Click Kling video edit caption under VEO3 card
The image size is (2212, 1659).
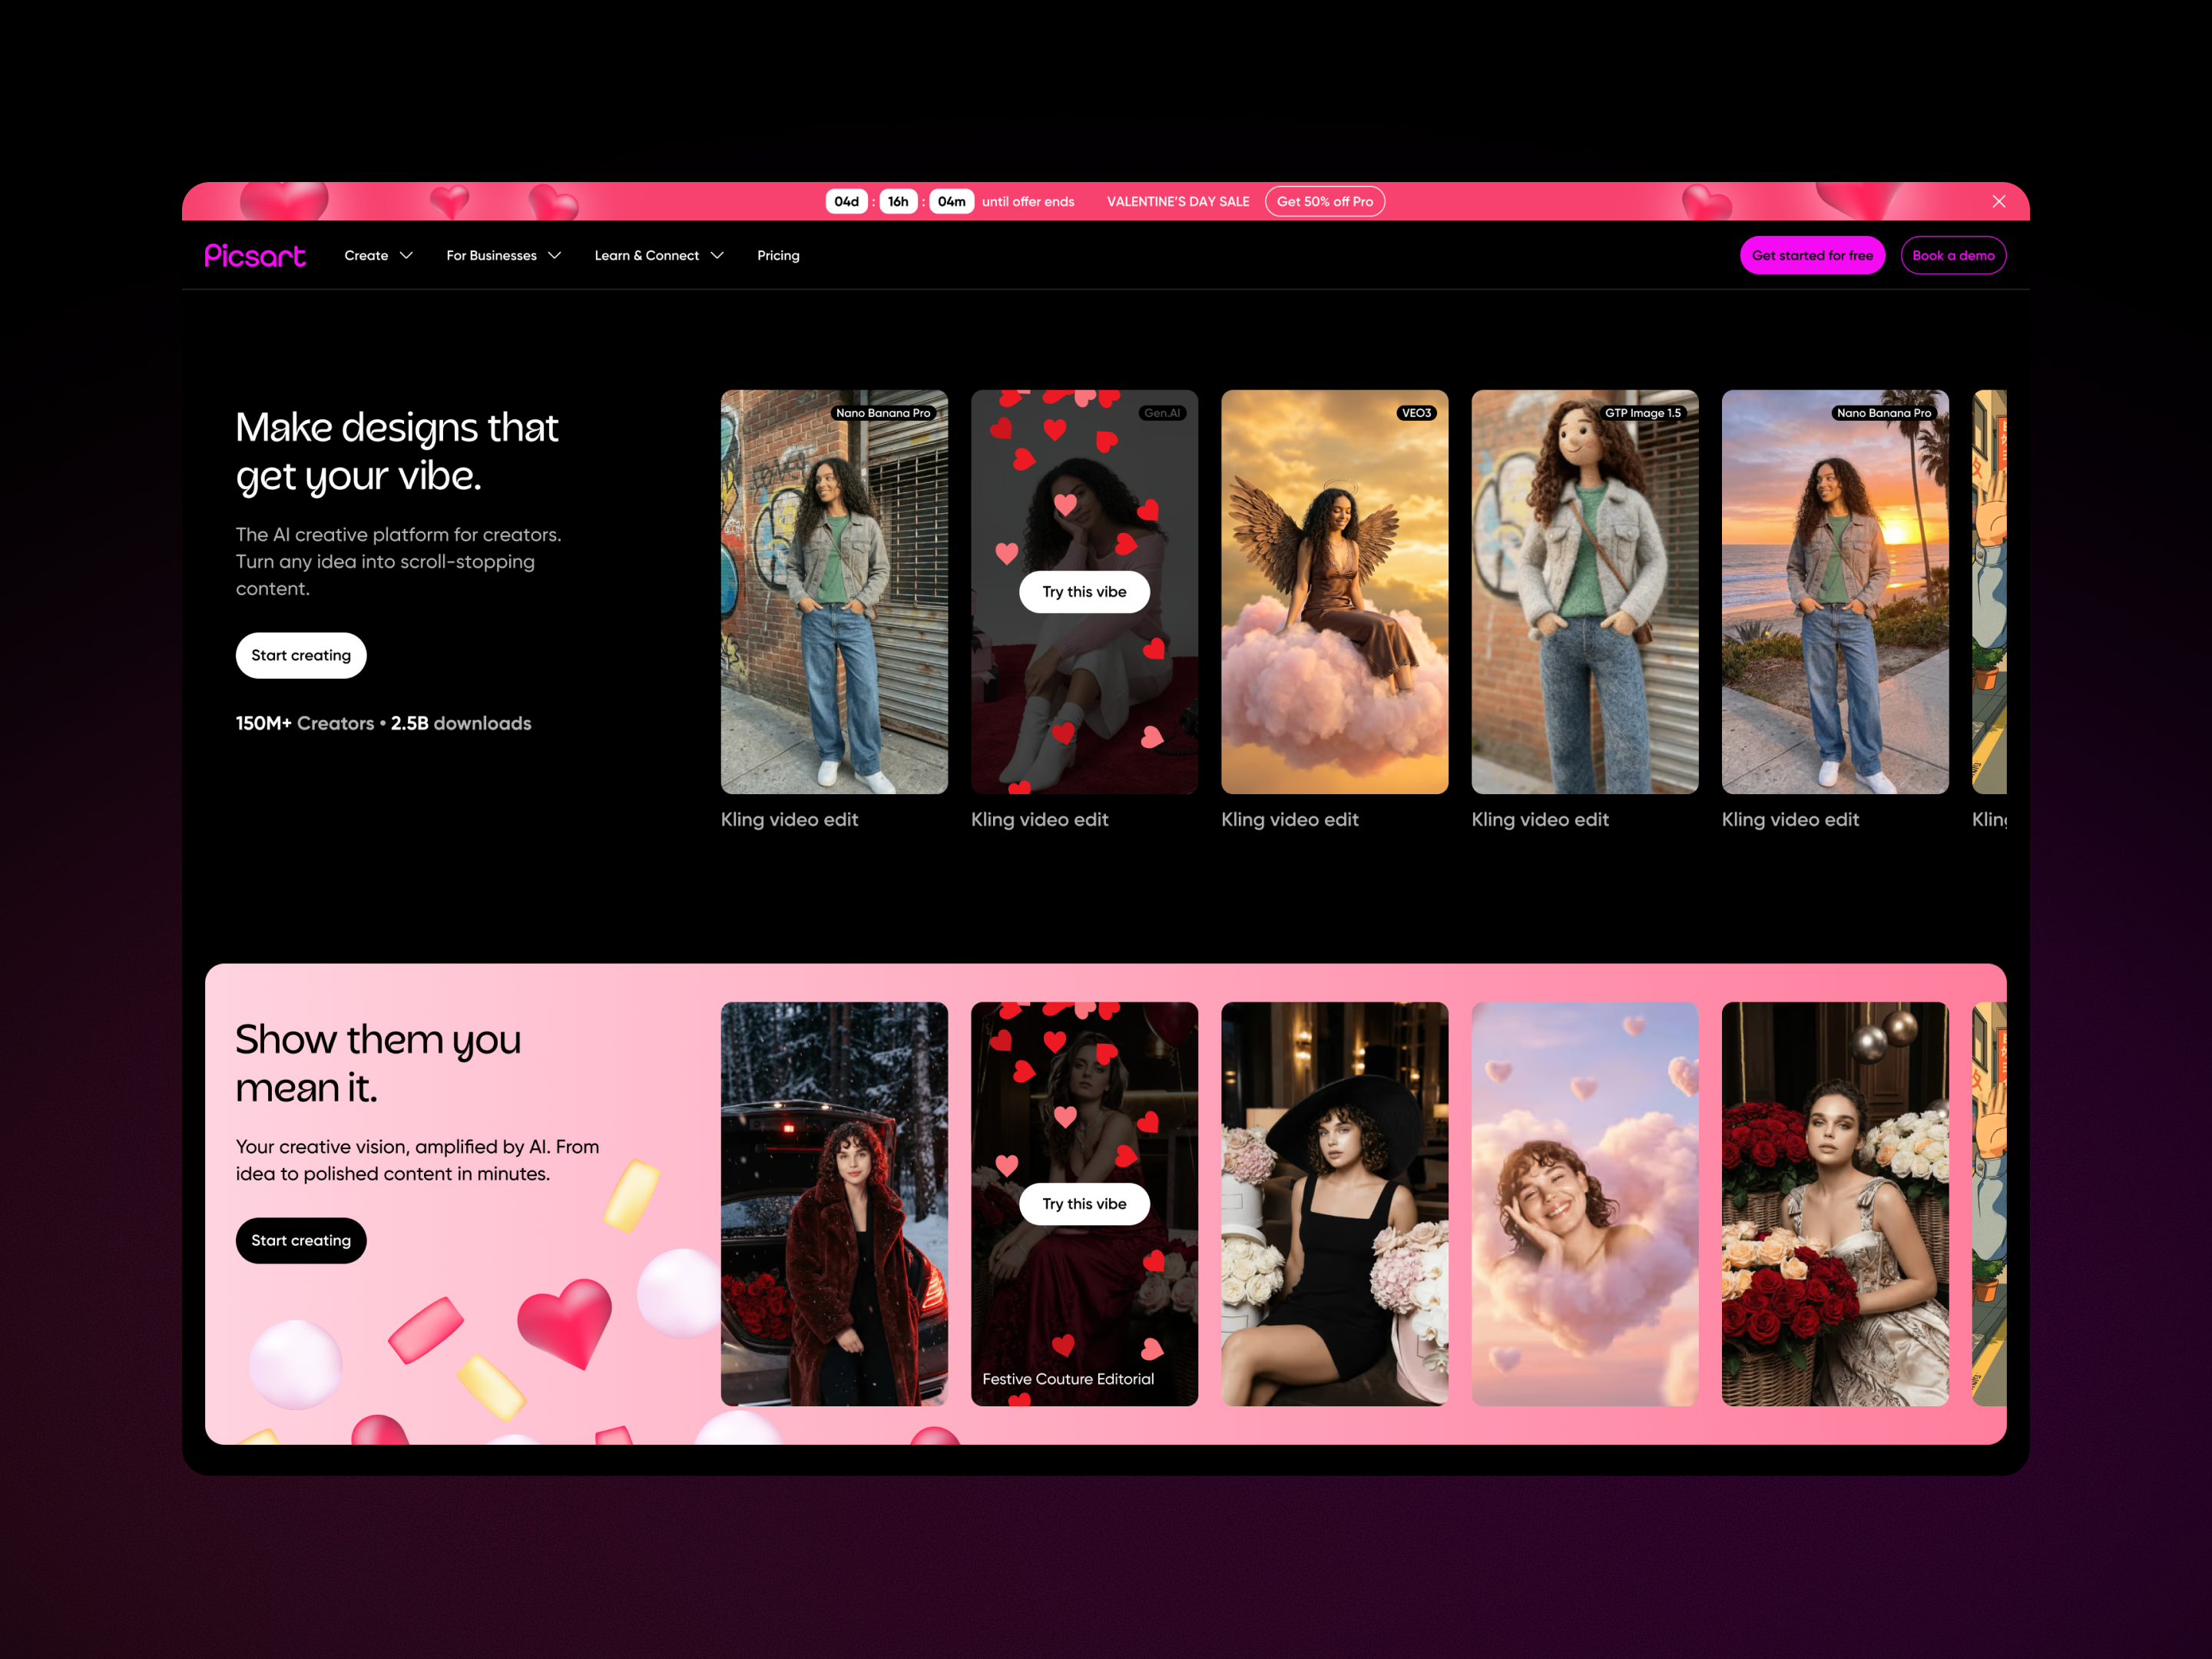click(x=1290, y=819)
